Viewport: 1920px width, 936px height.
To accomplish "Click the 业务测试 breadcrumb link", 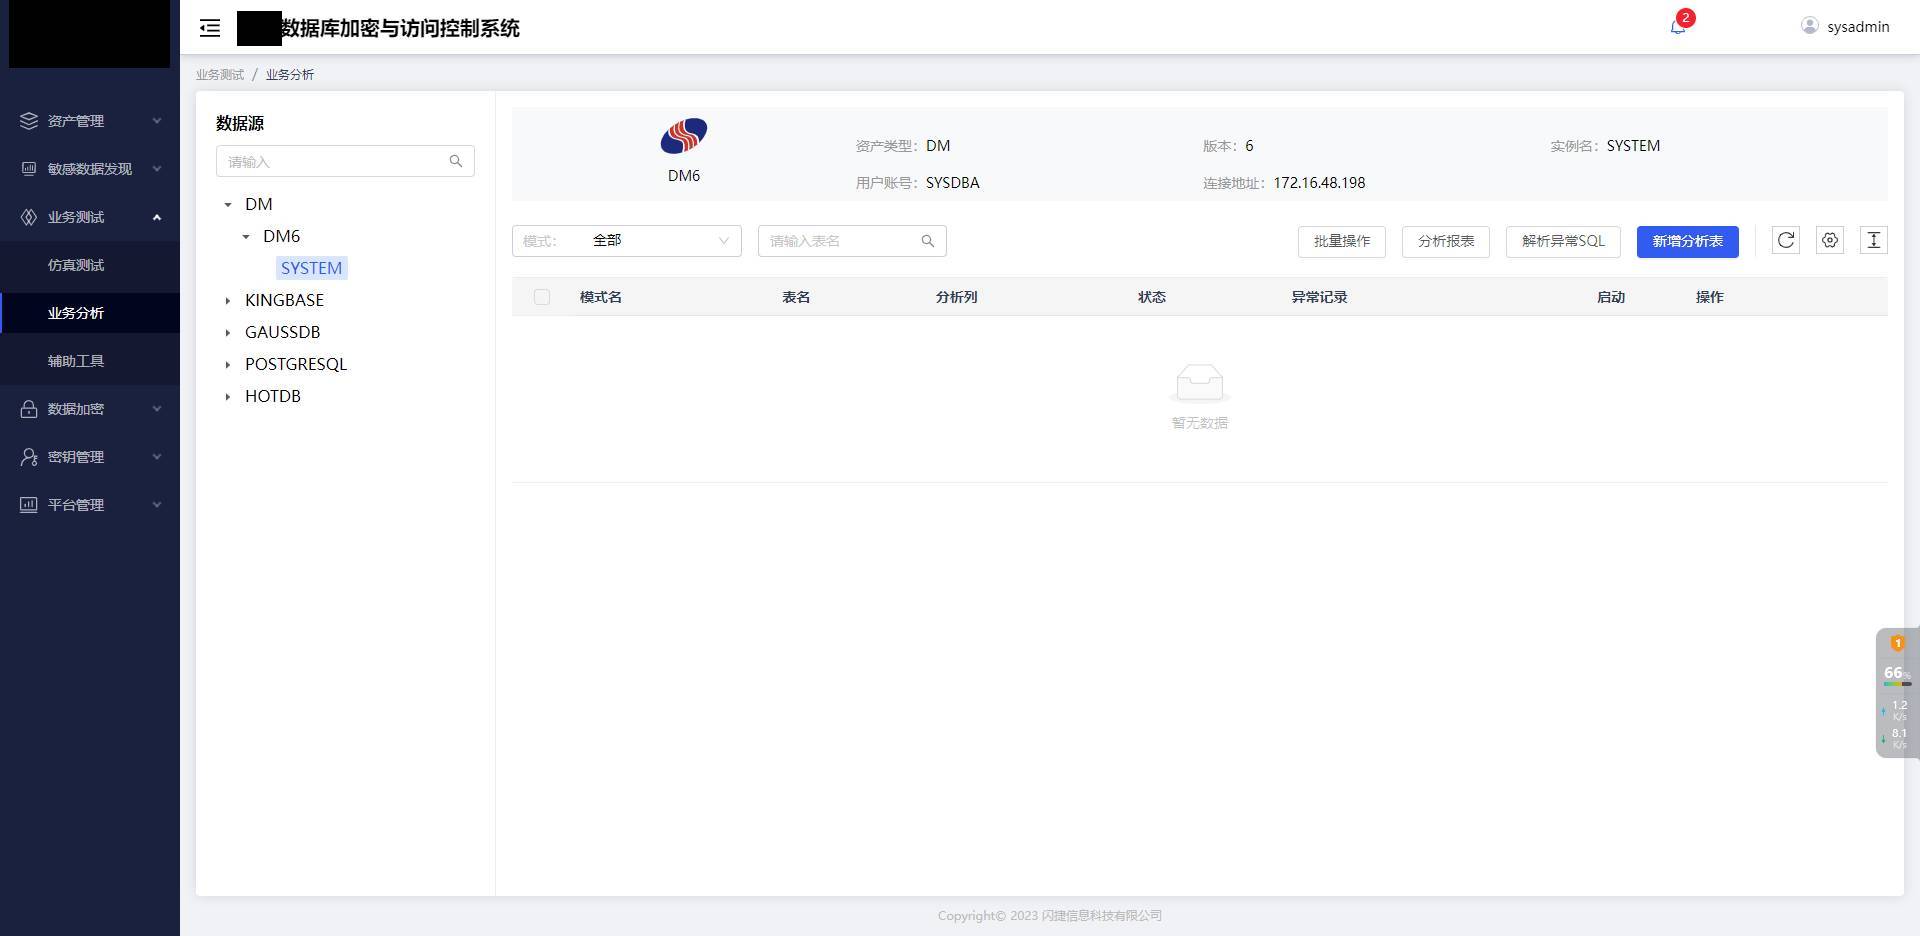I will (220, 75).
